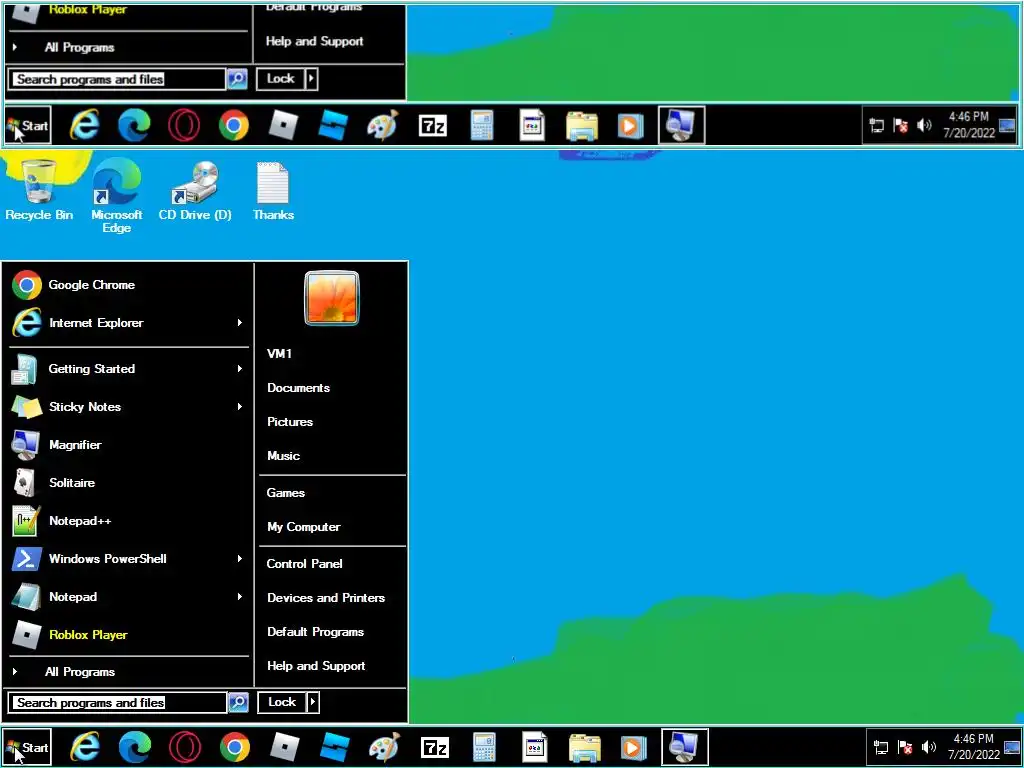Select the Microsoft Edge desktop shortcut
The image size is (1024, 768).
click(116, 195)
